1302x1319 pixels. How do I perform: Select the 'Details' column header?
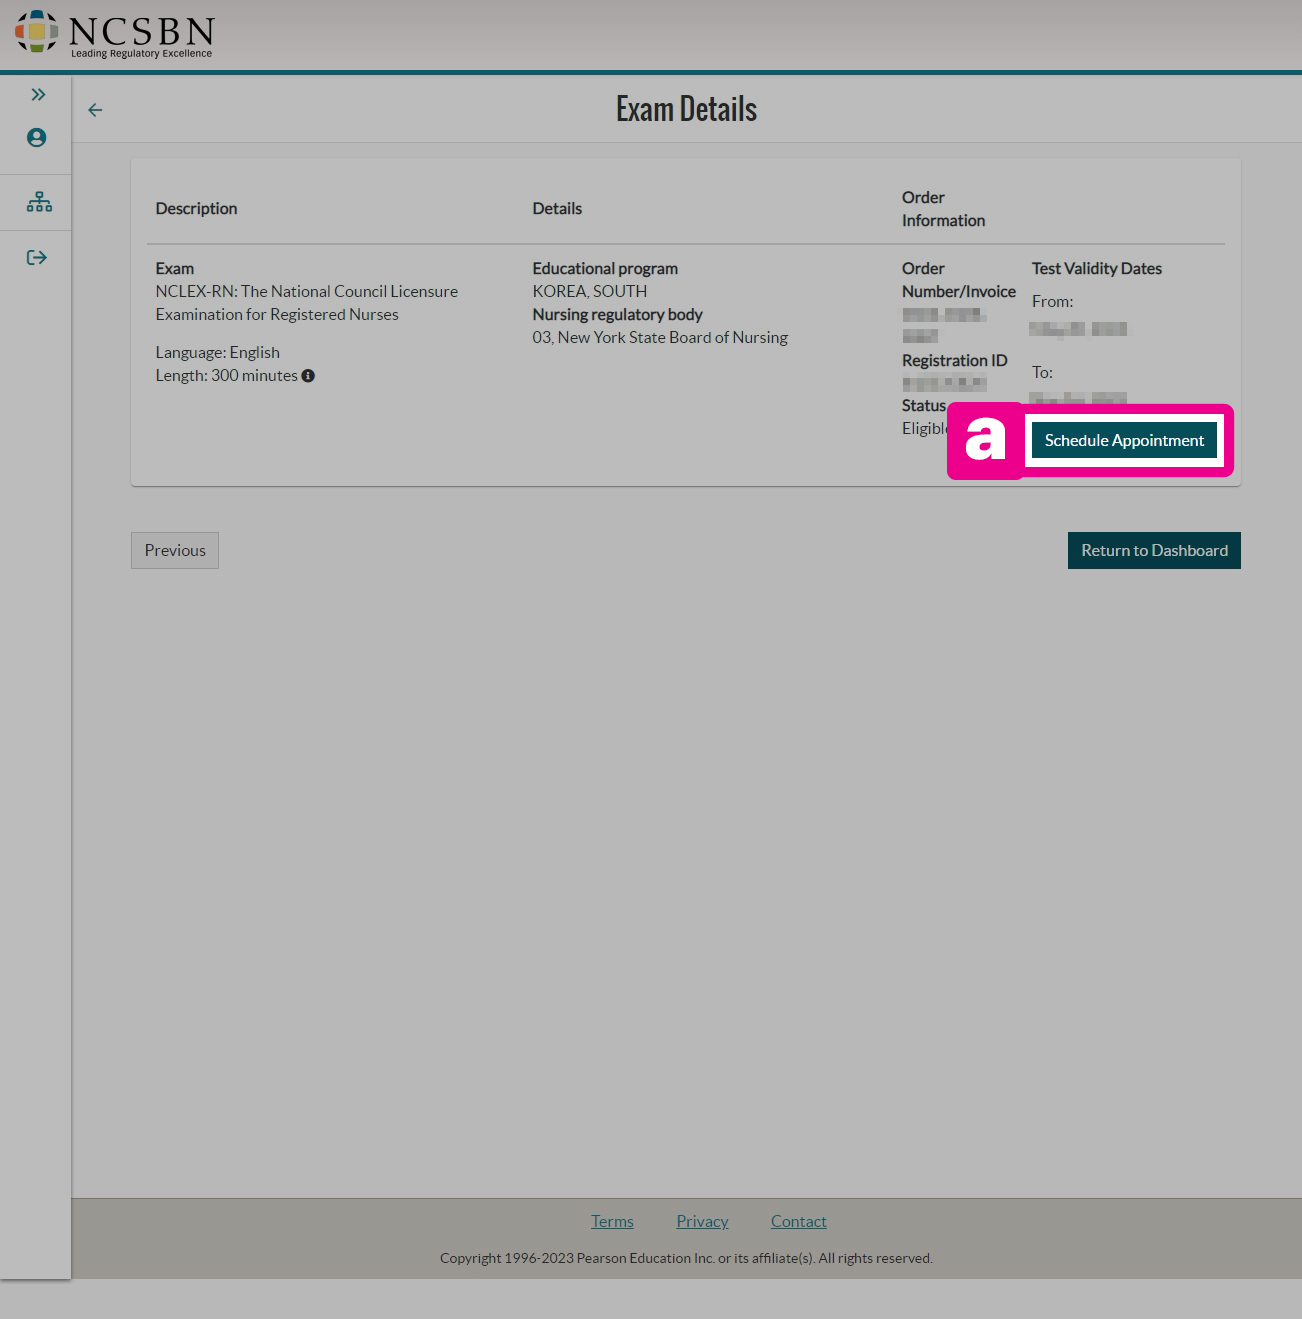tap(557, 208)
